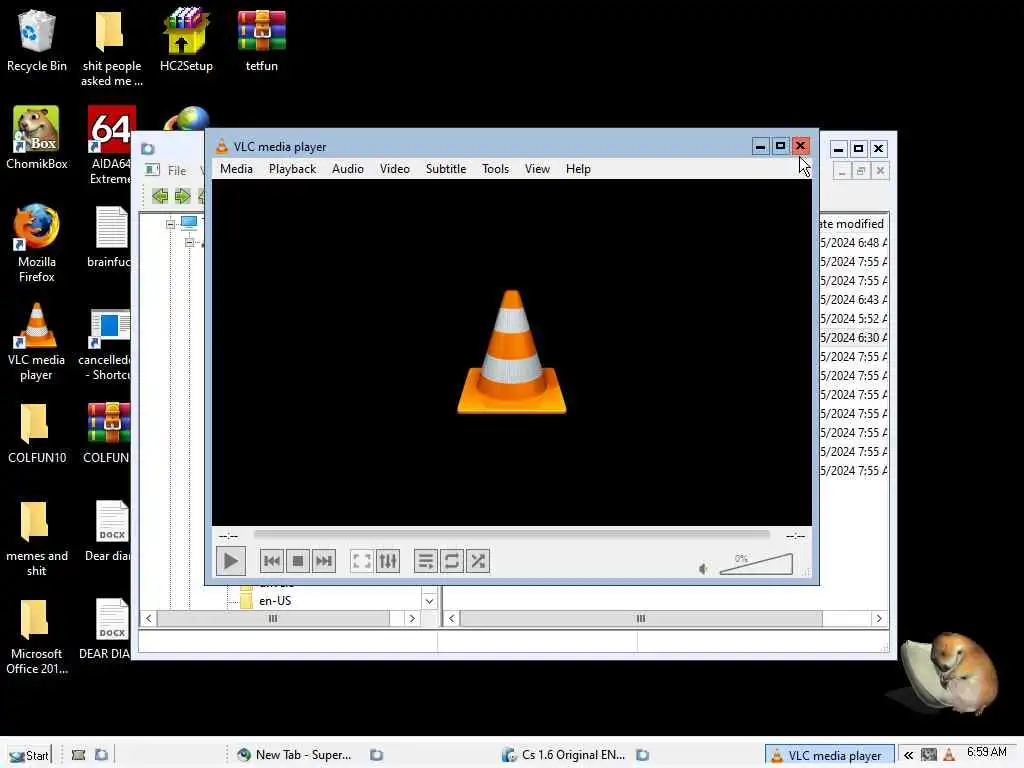
Task: Select the ChomikBox desktop icon
Action: point(37,138)
